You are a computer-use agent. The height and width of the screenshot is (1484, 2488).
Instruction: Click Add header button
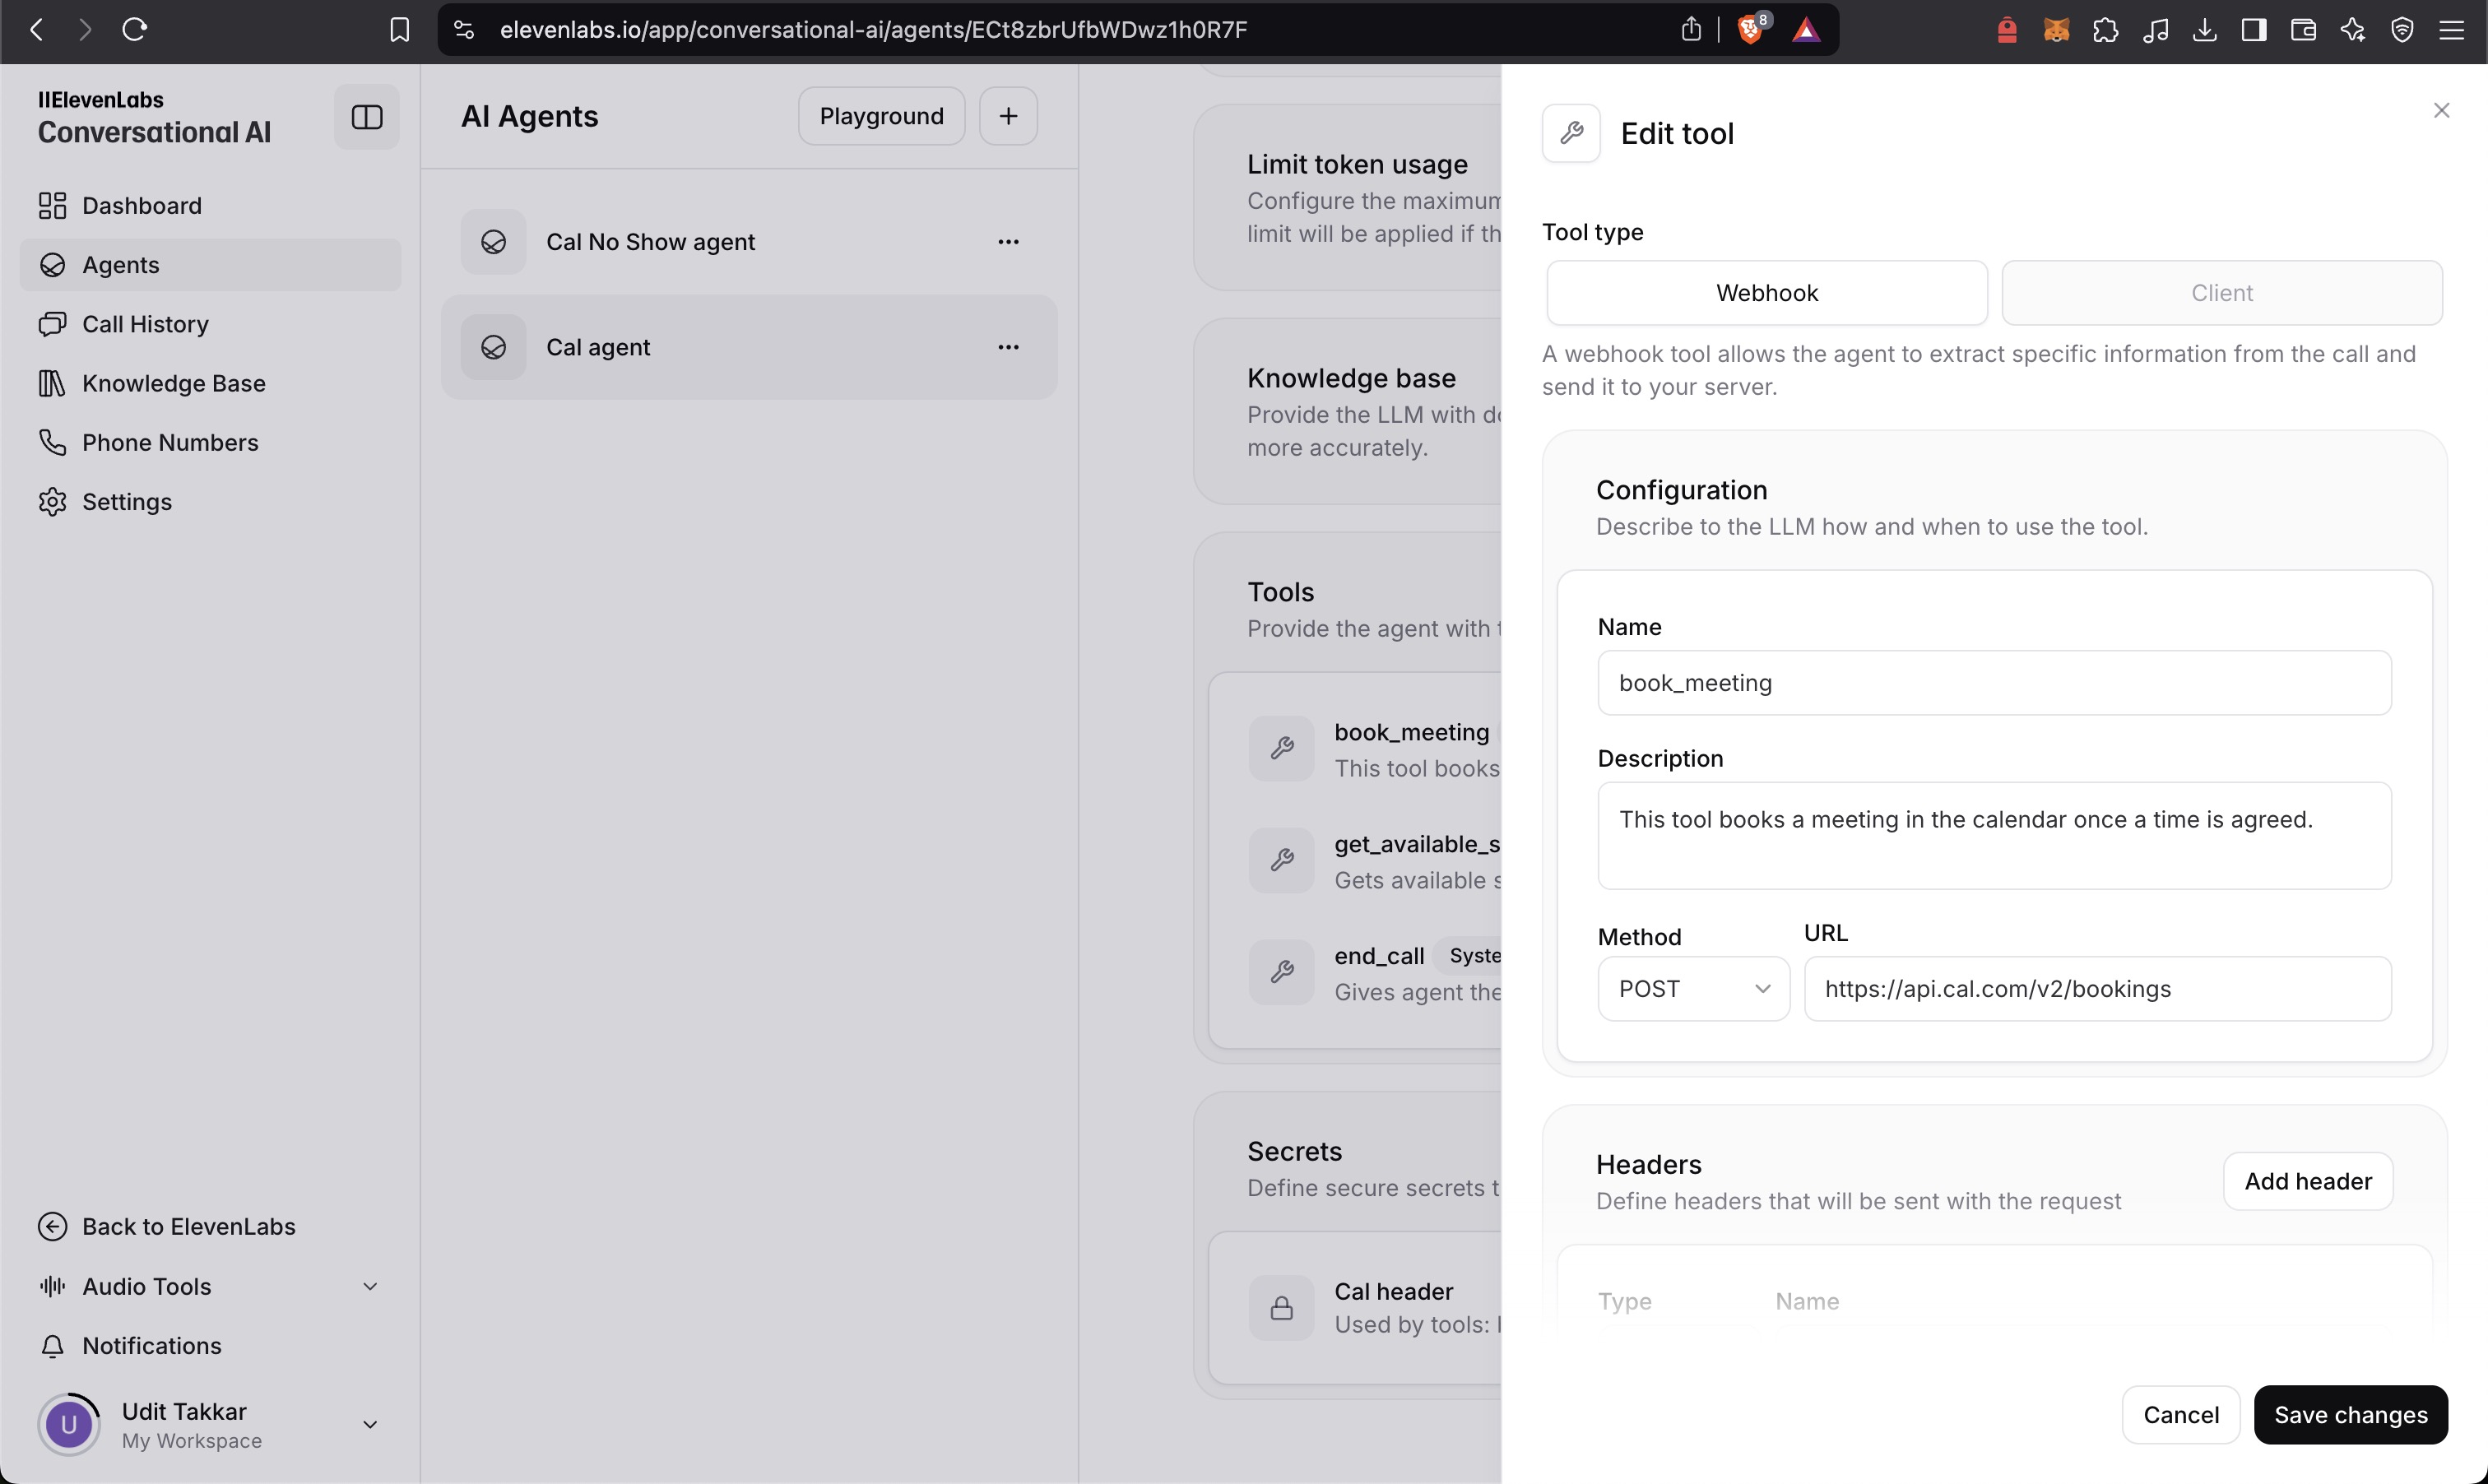point(2307,1181)
